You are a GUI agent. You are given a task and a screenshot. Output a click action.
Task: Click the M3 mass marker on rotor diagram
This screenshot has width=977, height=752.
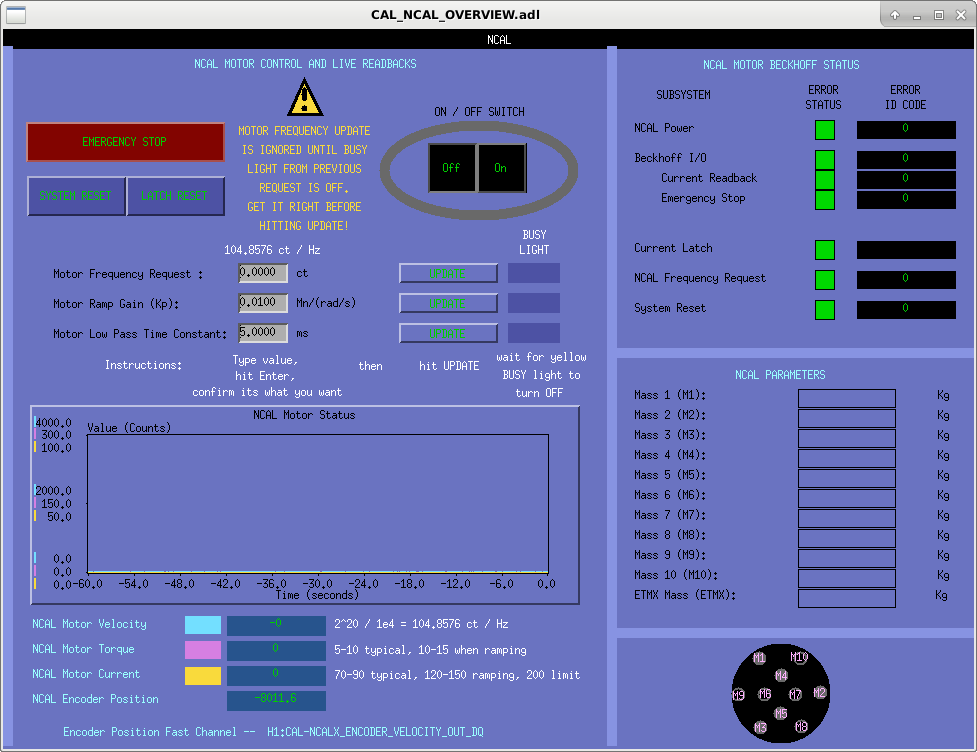click(x=760, y=727)
